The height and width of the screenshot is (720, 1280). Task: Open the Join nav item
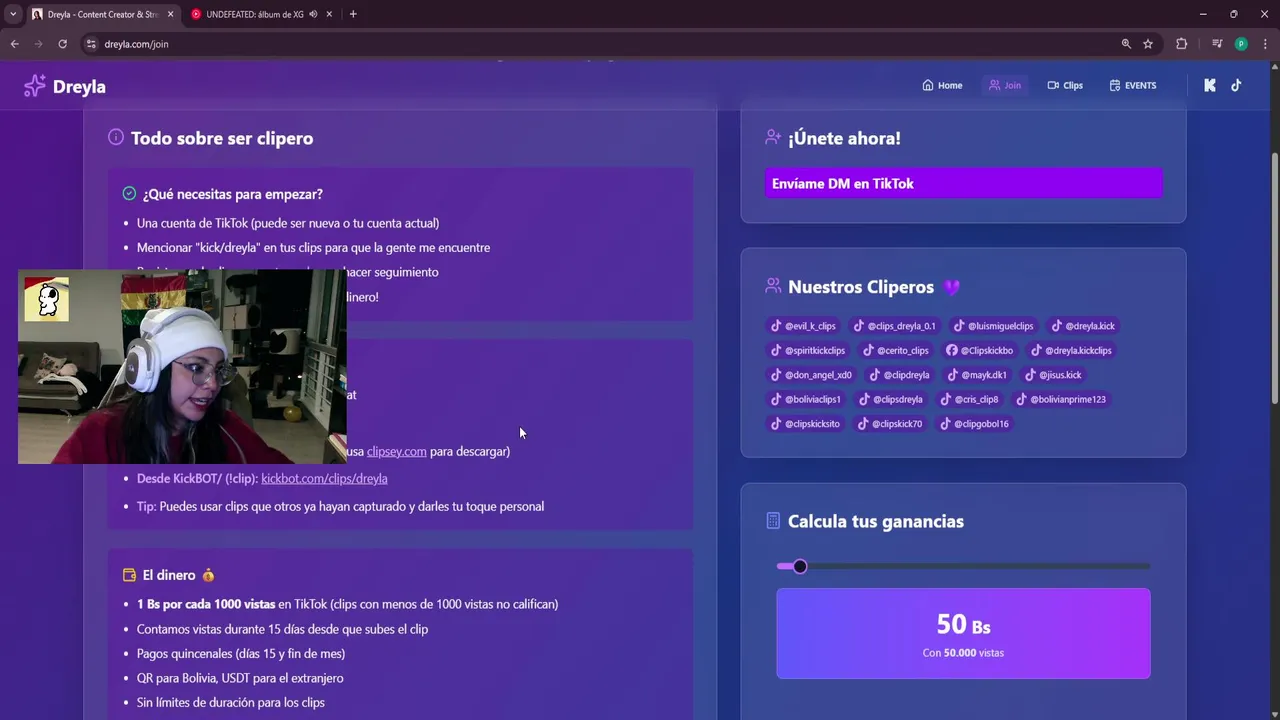(x=1005, y=85)
